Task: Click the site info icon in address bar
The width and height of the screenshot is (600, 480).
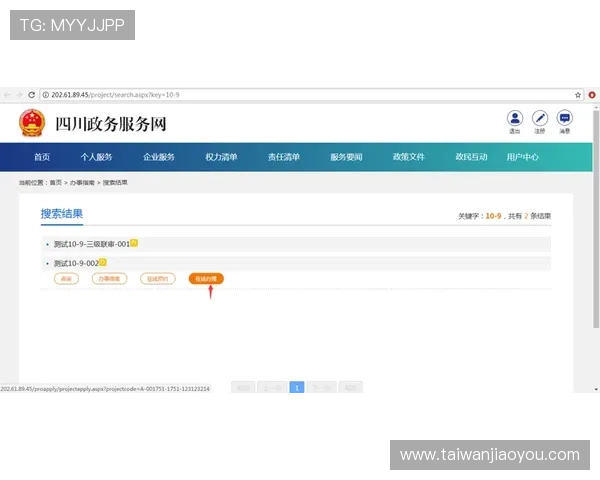Action: click(46, 95)
